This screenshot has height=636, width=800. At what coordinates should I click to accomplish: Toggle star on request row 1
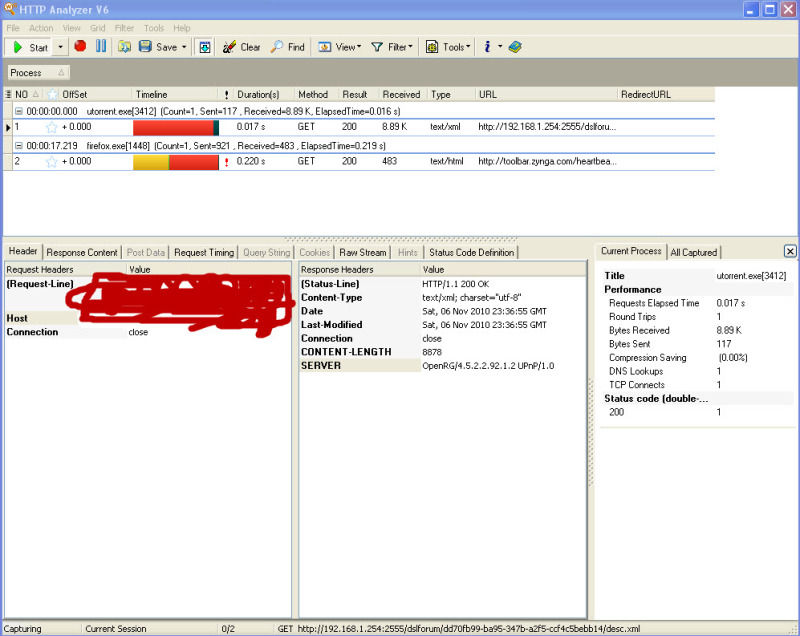pos(51,128)
